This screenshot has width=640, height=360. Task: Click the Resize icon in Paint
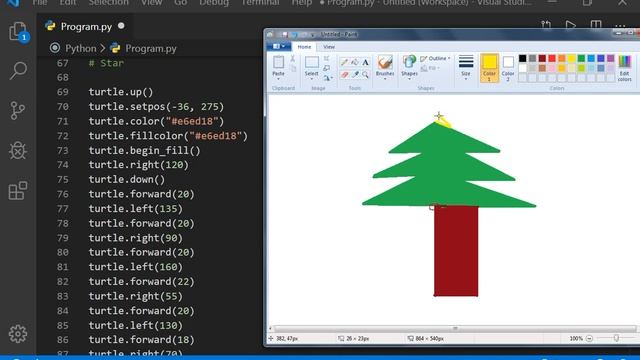click(x=327, y=68)
